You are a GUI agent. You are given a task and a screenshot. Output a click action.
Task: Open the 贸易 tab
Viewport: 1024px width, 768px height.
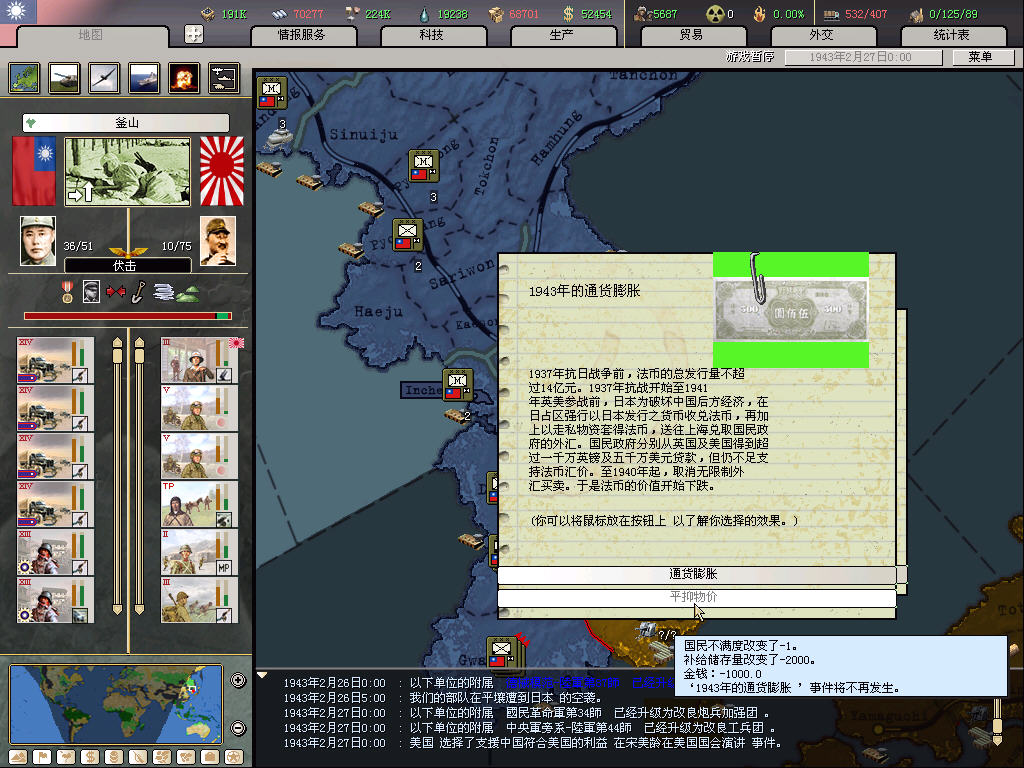pos(692,35)
